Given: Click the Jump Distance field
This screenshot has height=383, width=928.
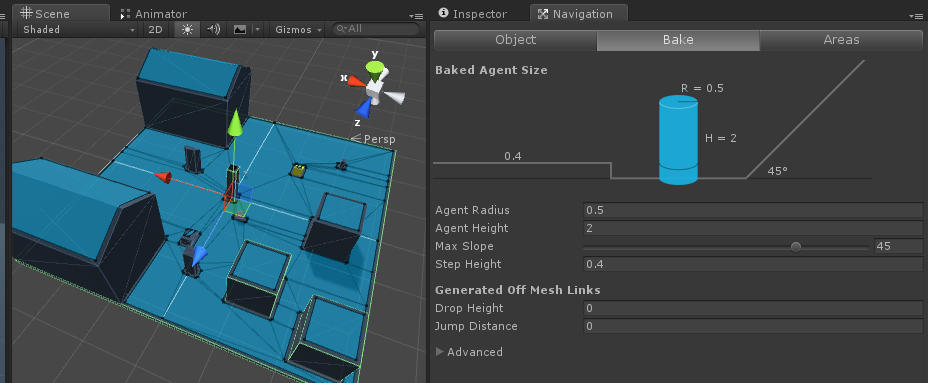Looking at the screenshot, I should pos(753,326).
